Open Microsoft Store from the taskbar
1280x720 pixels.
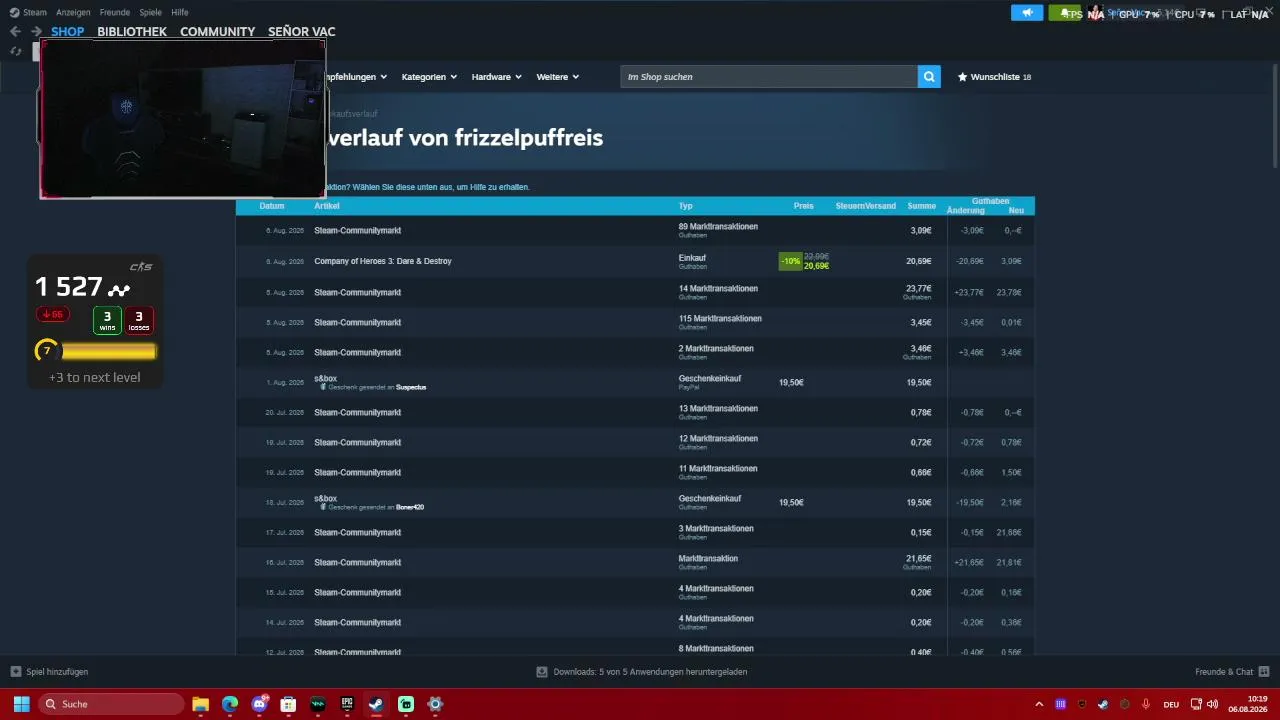[289, 704]
